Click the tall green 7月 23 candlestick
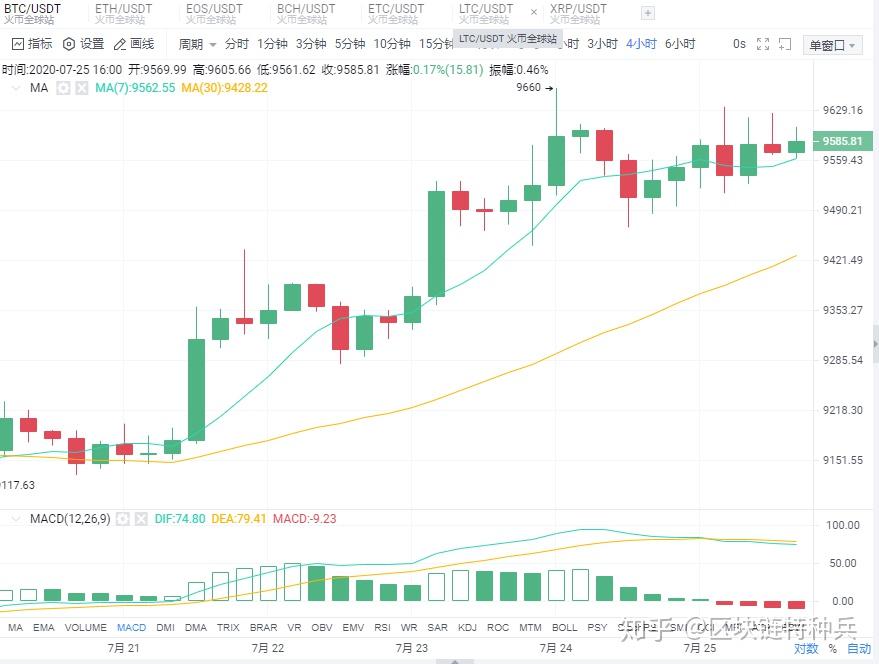 [x=436, y=243]
